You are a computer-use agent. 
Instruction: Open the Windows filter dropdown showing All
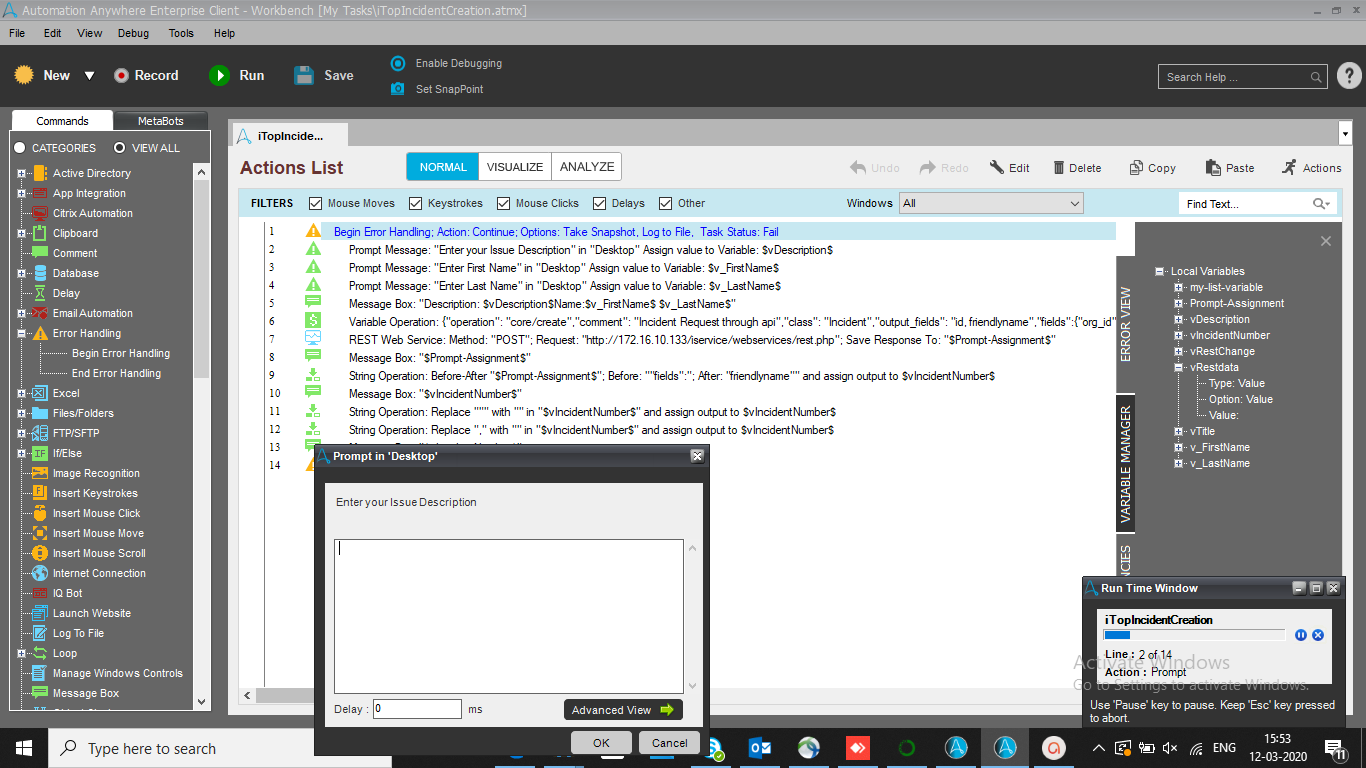pyautogui.click(x=991, y=203)
